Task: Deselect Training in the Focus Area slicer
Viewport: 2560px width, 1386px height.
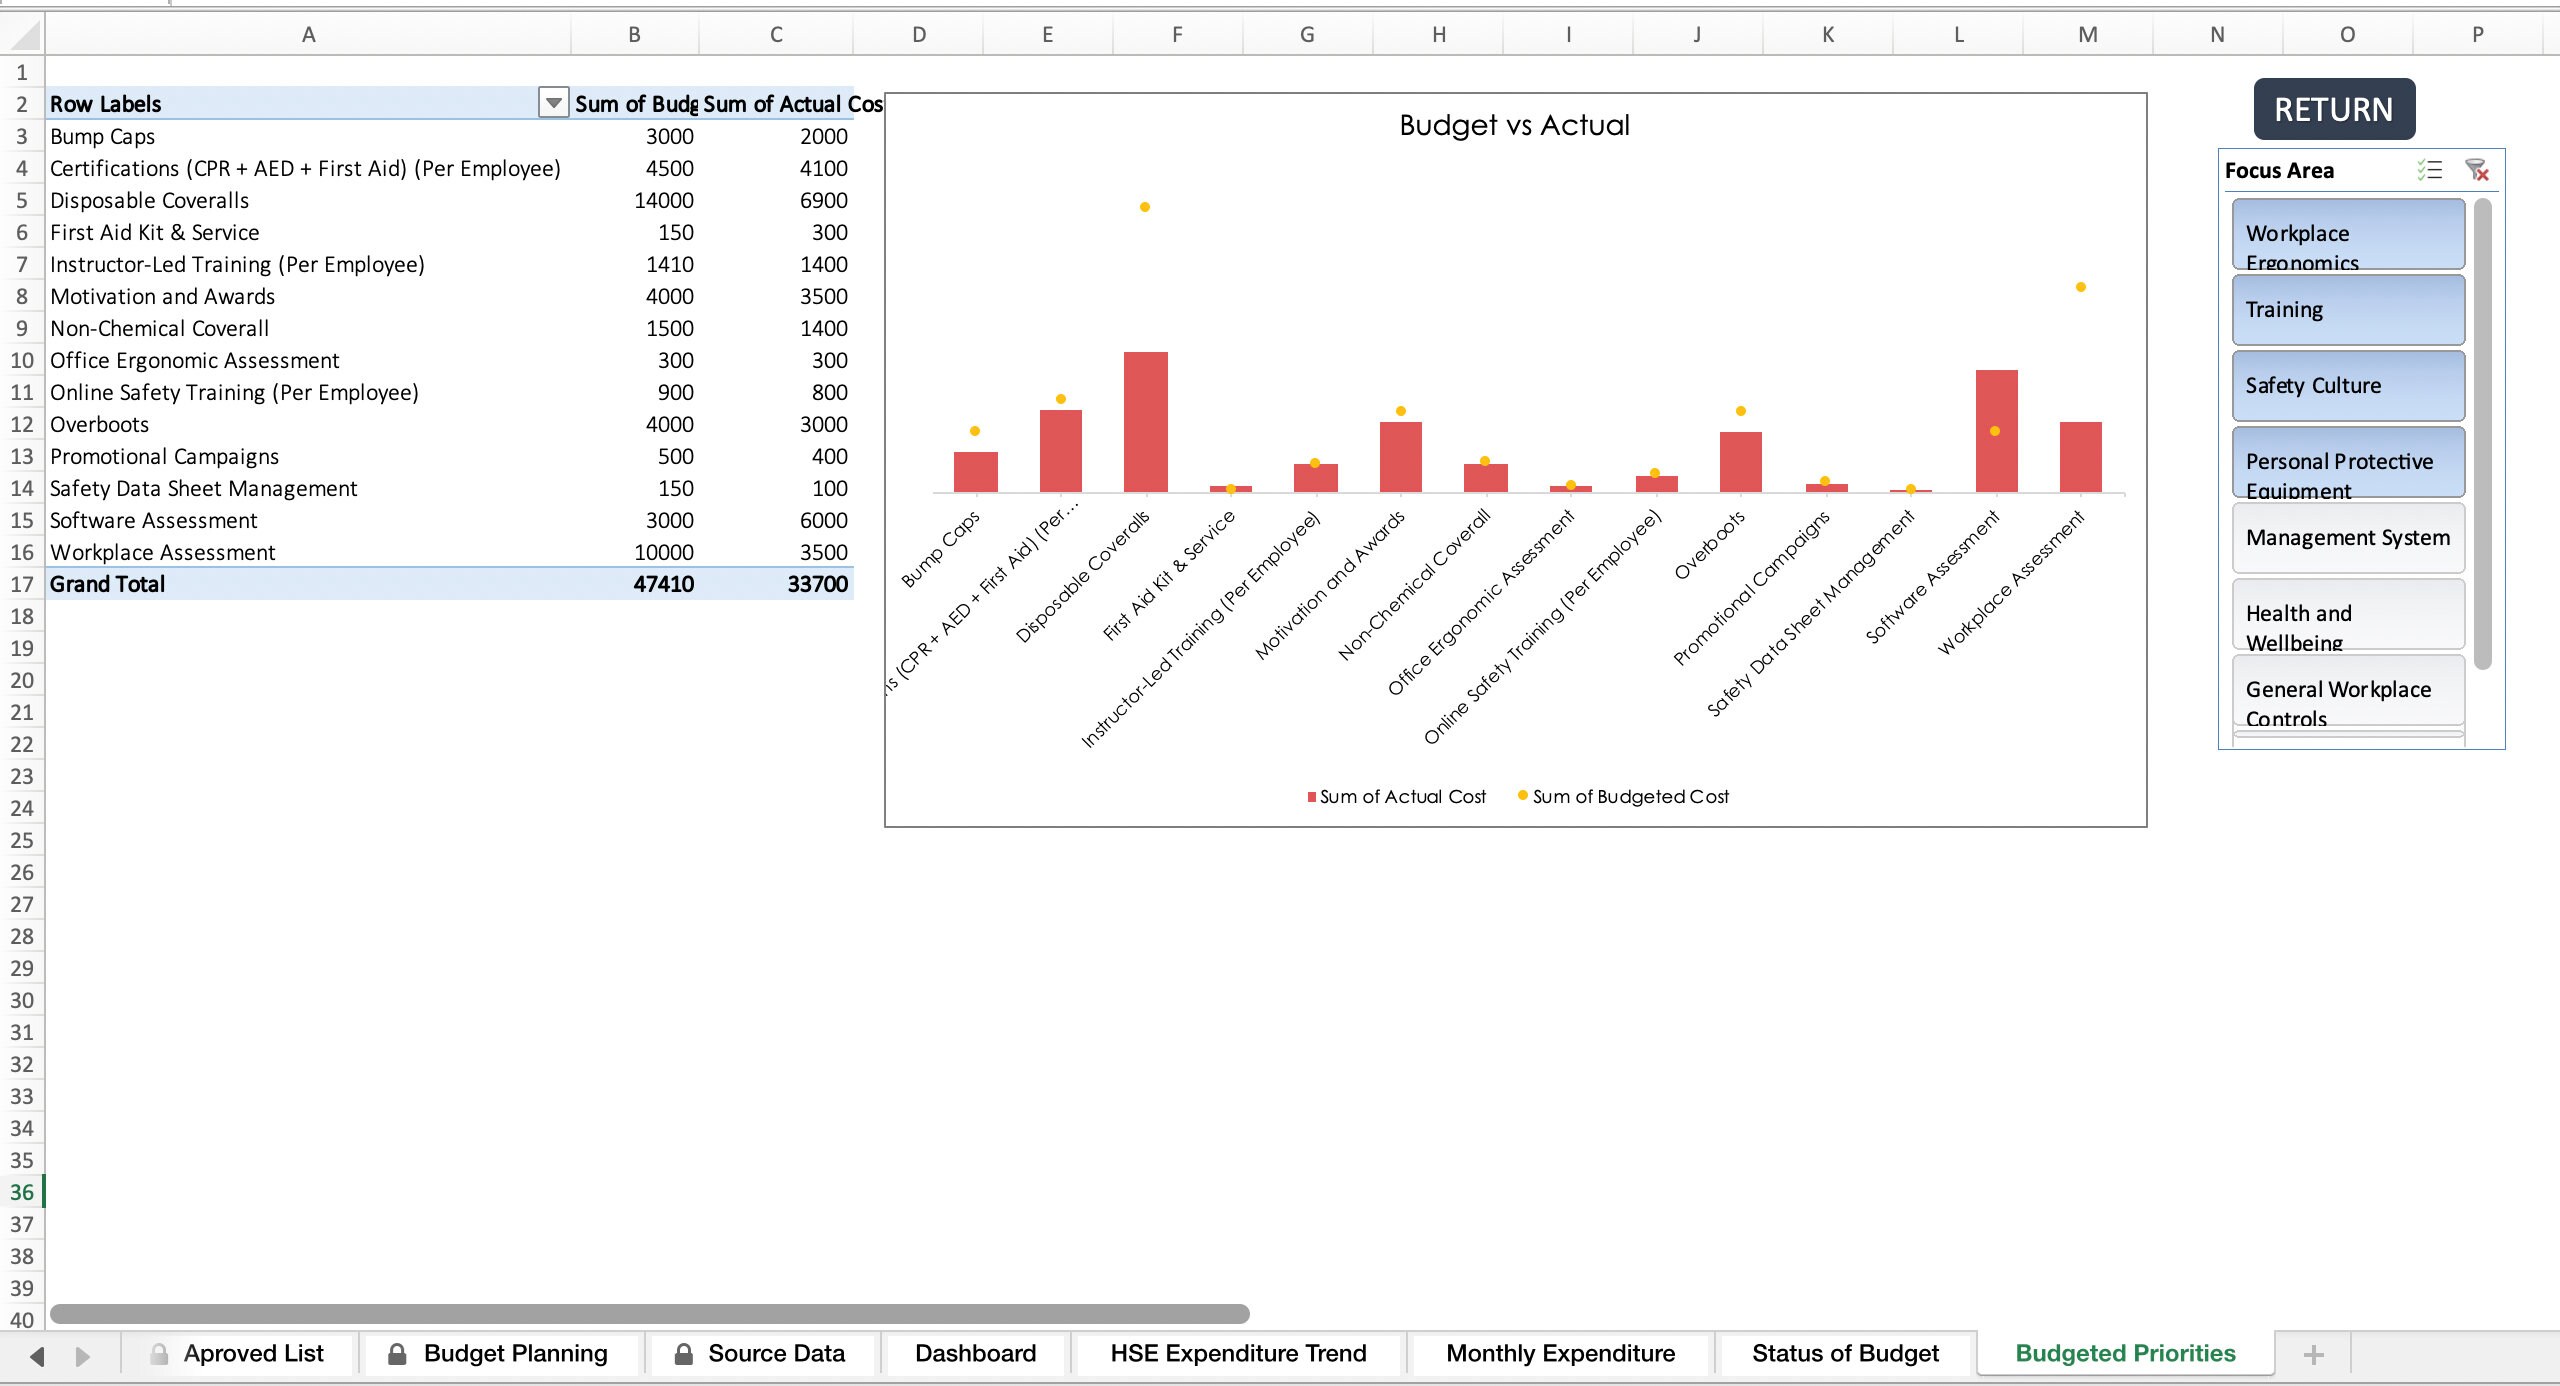Action: coord(2347,309)
